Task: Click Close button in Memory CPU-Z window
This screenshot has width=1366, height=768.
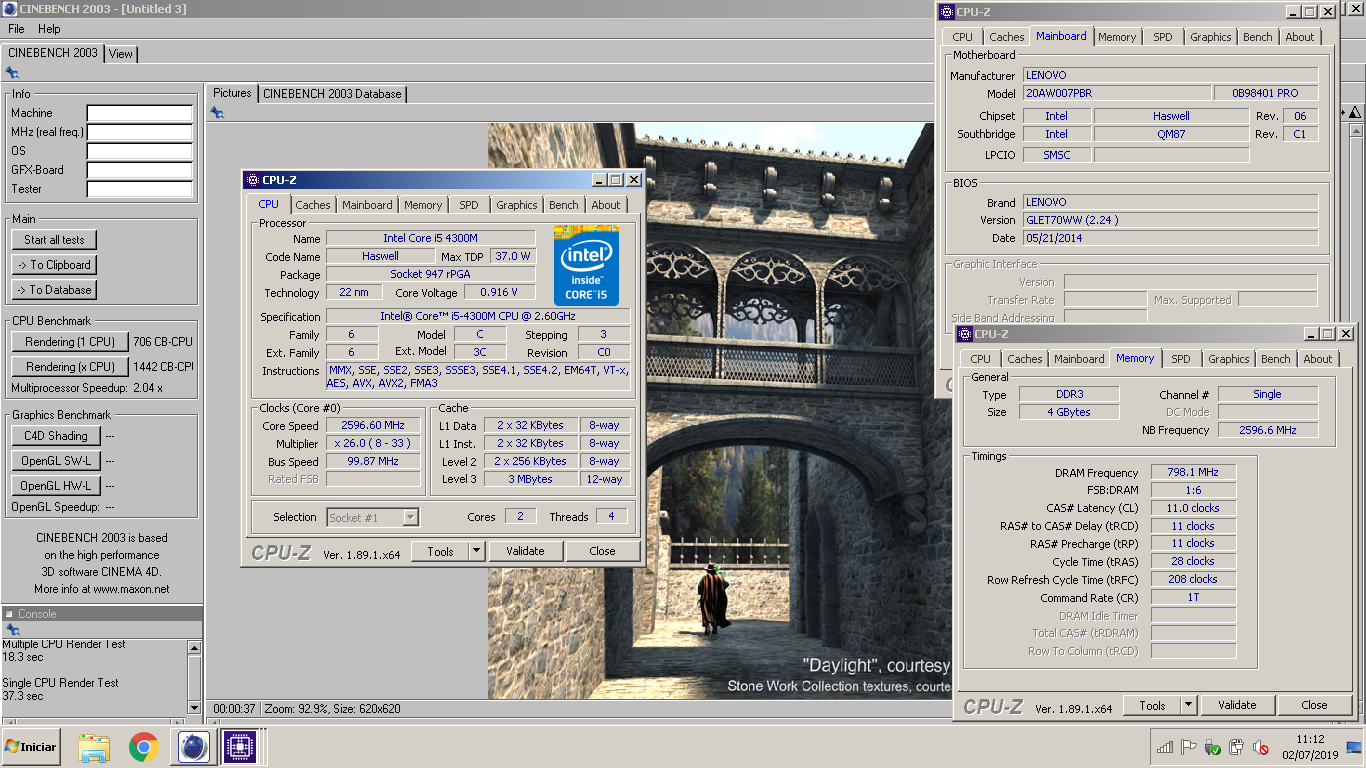Action: click(x=1314, y=705)
